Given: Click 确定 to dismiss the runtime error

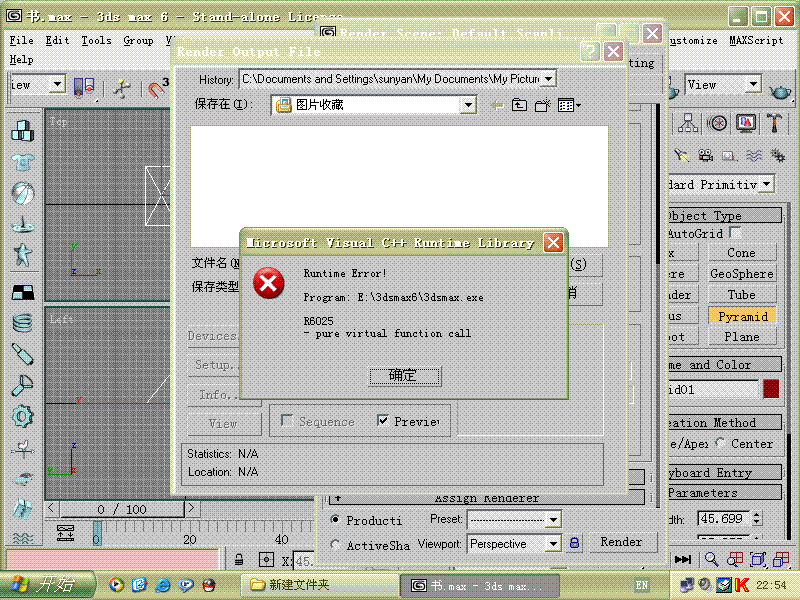Looking at the screenshot, I should pyautogui.click(x=404, y=376).
